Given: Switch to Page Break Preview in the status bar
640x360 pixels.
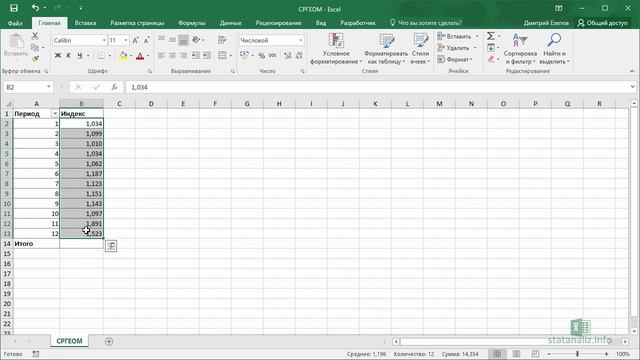Looking at the screenshot, I should click(x=535, y=354).
